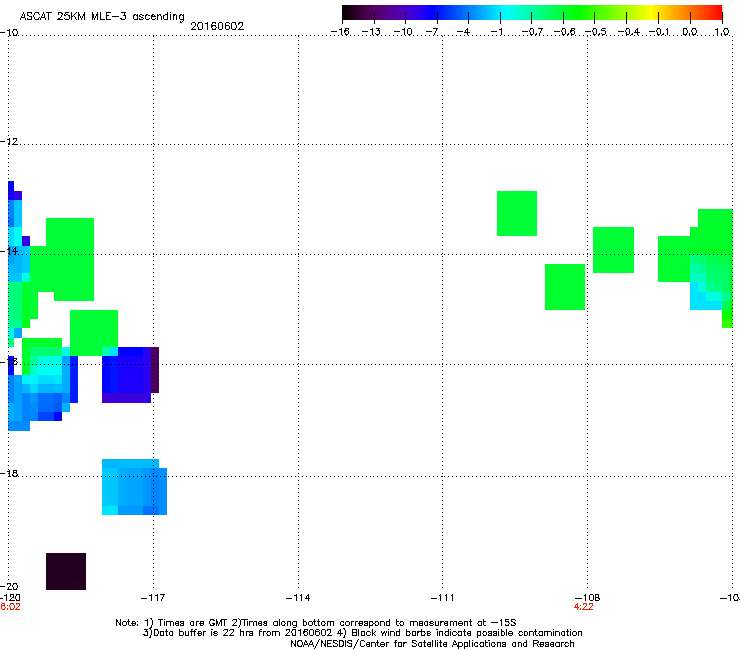Click the green data square below -14 left of -108
Viewport: 740px width, 650px height.
point(565,287)
